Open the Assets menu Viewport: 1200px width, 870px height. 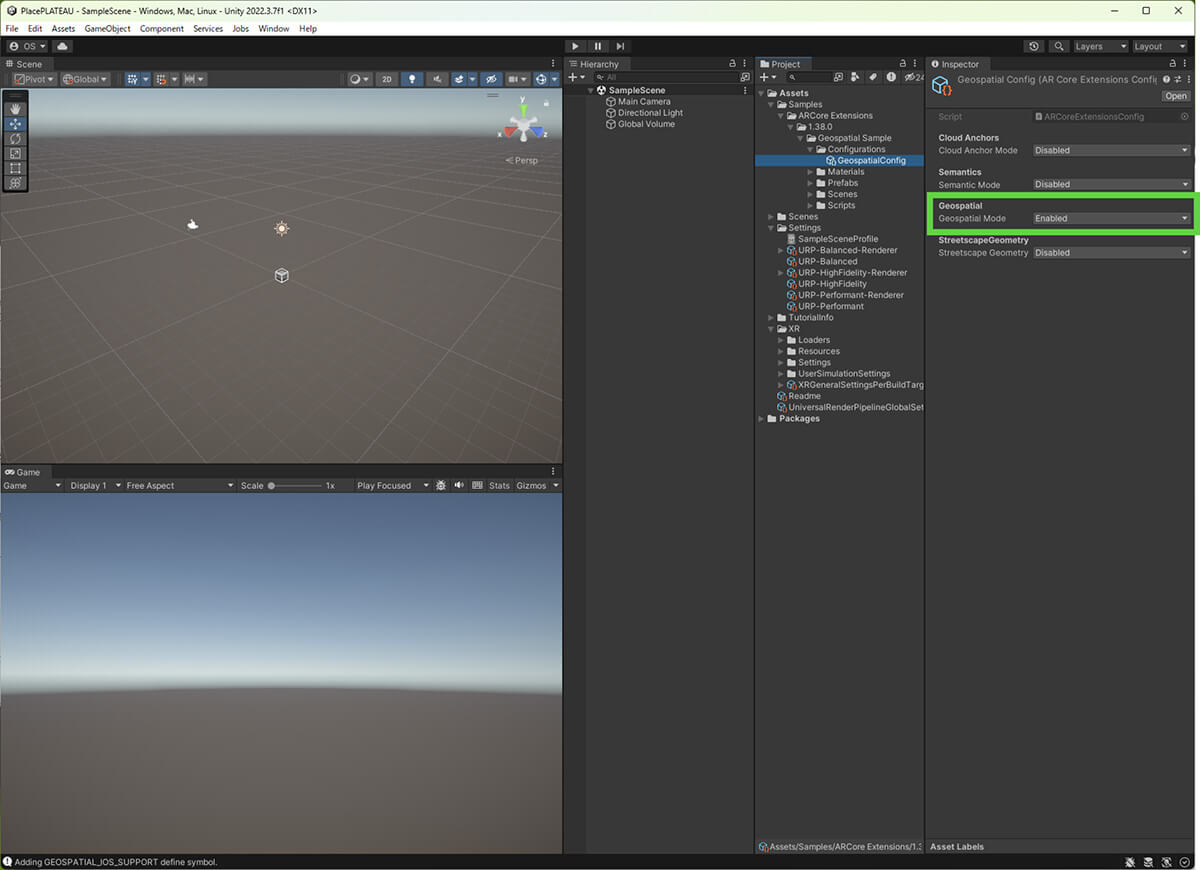[x=63, y=28]
